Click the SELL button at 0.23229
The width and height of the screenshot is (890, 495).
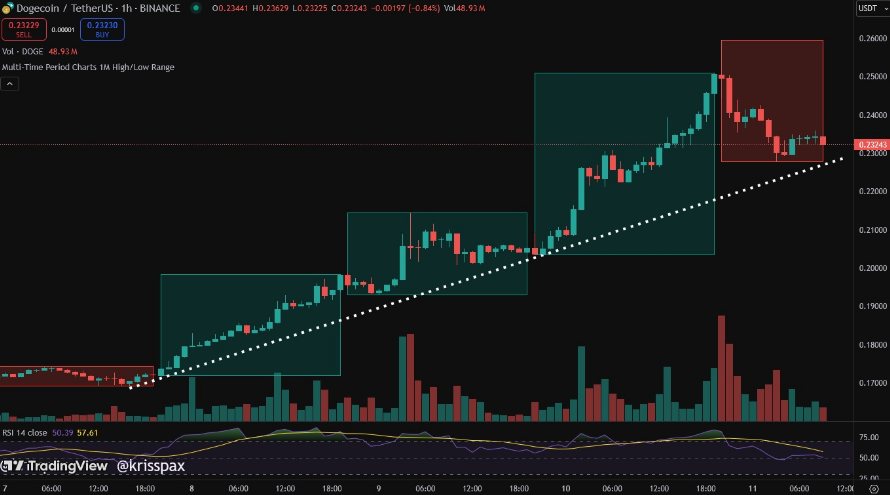click(24, 30)
